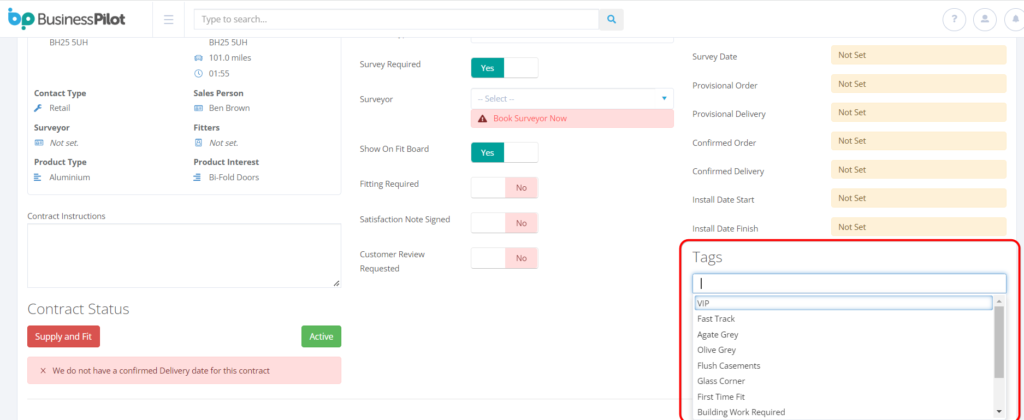Click into the Contract Instructions text area

click(183, 255)
